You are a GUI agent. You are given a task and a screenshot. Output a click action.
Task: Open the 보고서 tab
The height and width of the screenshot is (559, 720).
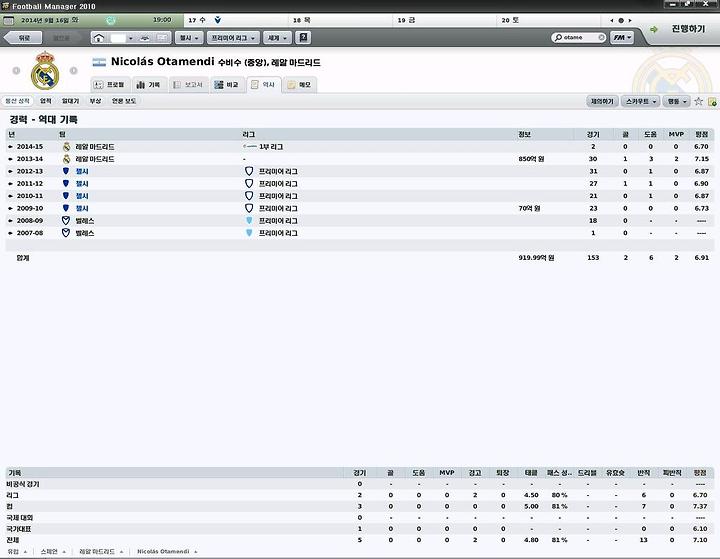pos(188,85)
